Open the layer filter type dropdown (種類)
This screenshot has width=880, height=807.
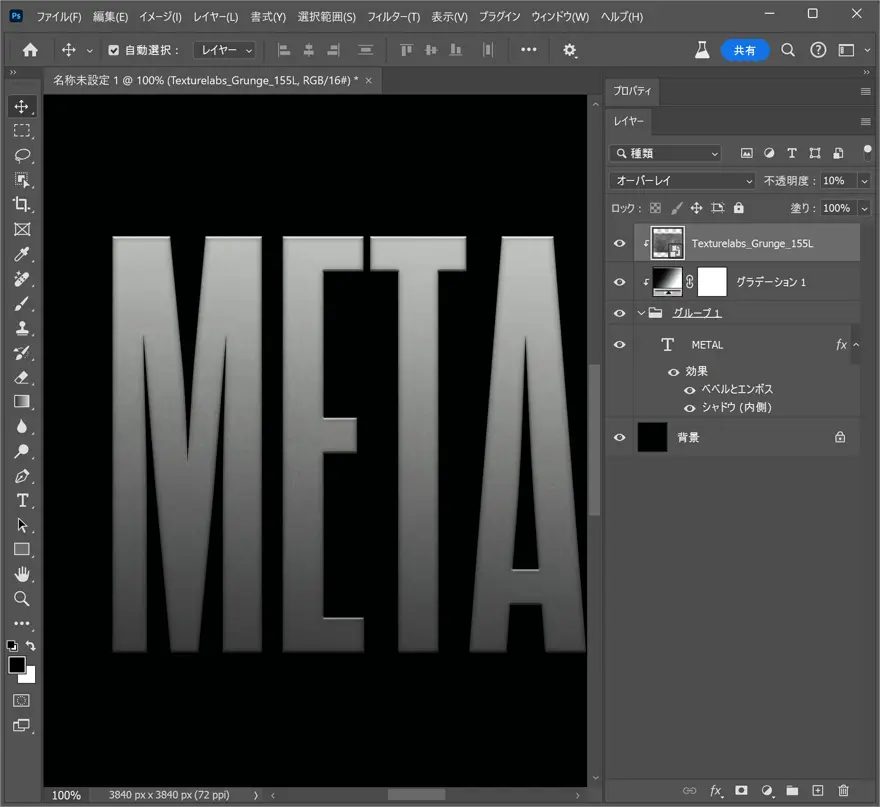coord(666,153)
